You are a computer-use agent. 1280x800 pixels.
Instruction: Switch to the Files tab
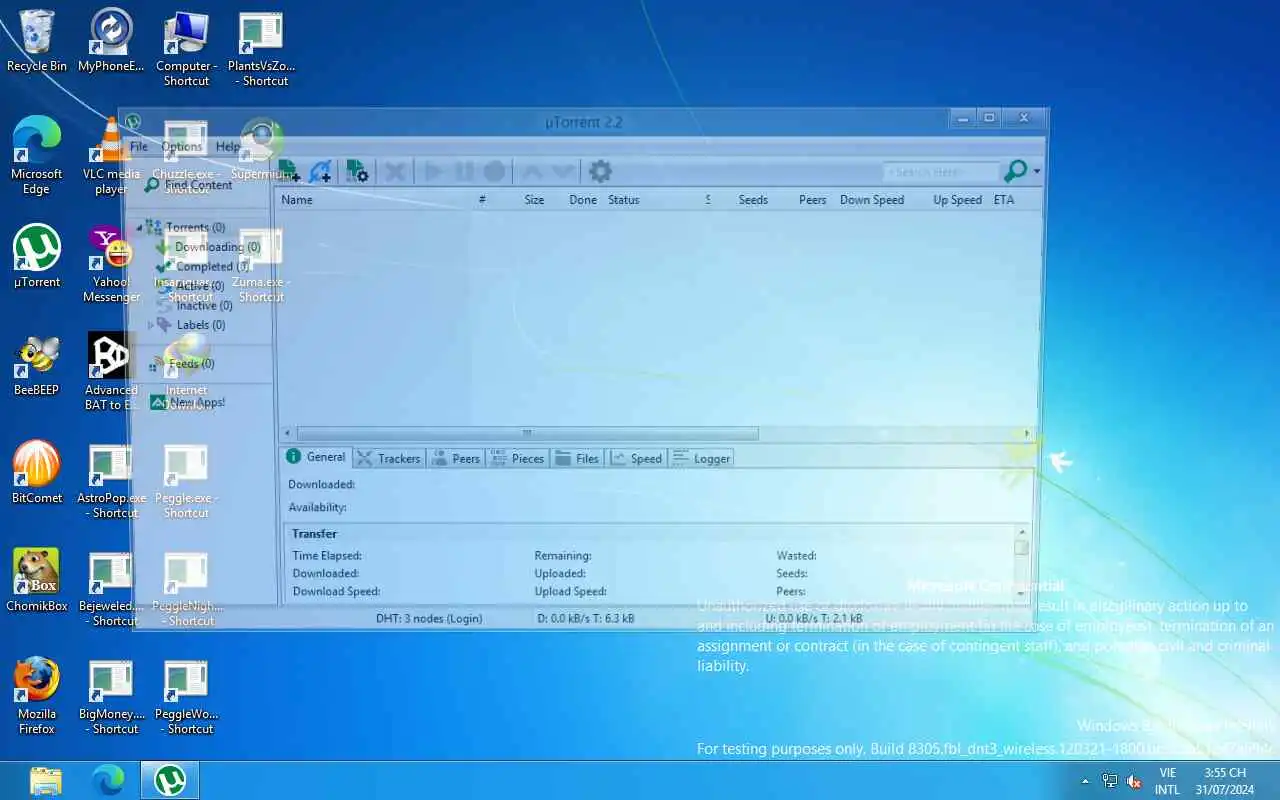577,458
